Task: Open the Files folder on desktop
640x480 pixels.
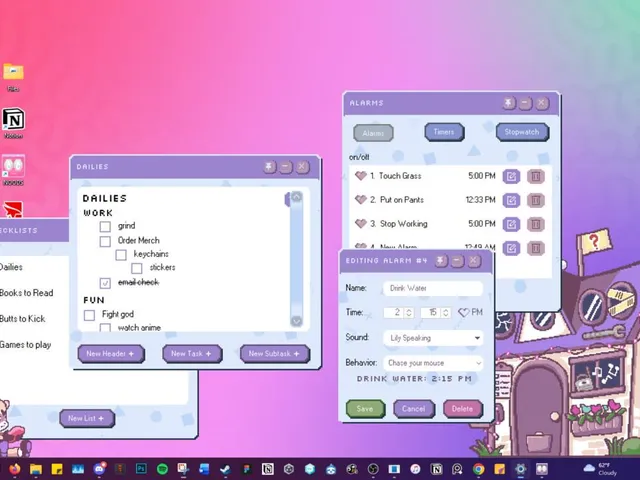Action: (13, 77)
